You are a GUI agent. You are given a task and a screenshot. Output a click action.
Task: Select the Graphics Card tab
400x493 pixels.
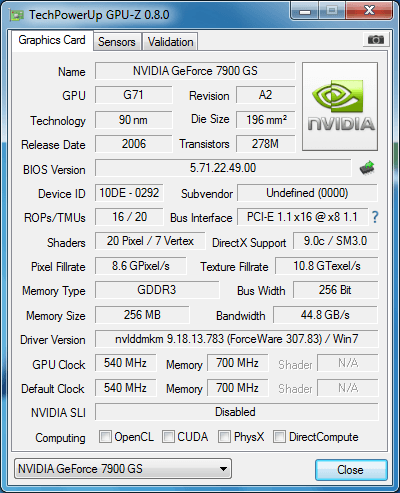pyautogui.click(x=52, y=40)
